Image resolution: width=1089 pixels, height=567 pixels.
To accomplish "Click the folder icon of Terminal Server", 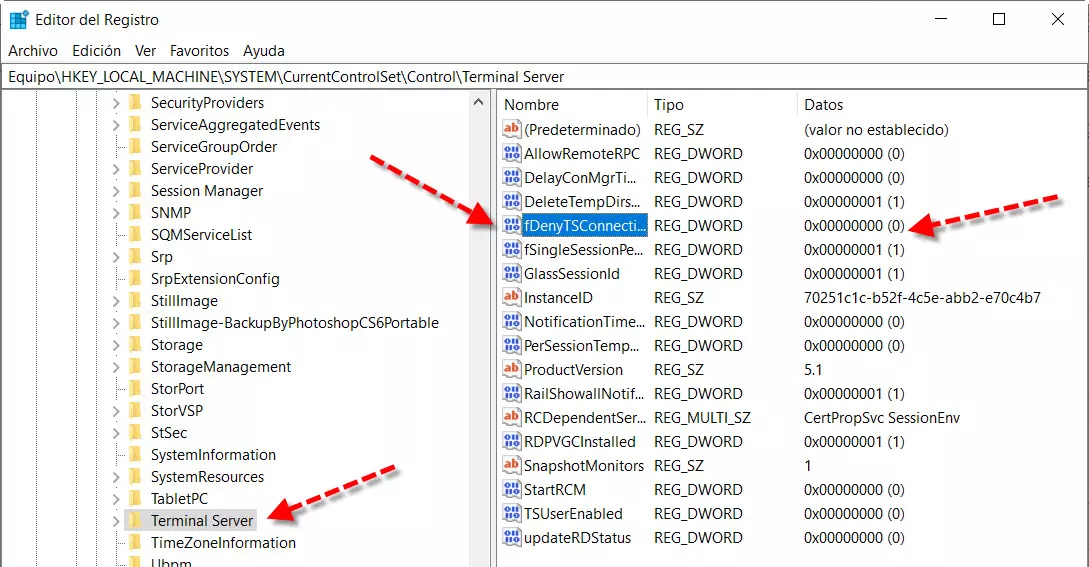I will pos(135,520).
